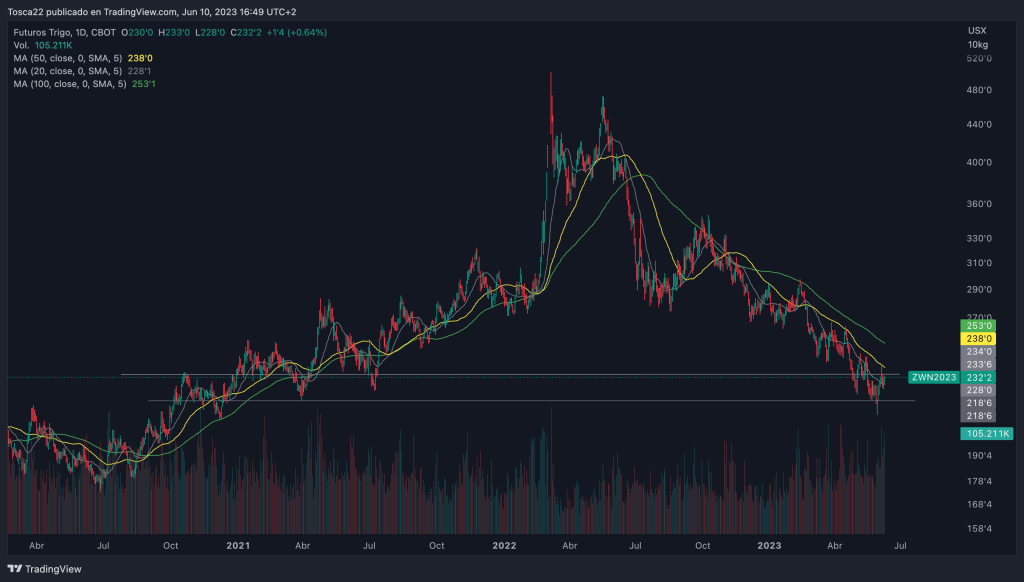Screen dimensions: 1024x582
Task: Select the MA 20 indicator legend
Action: [x=68, y=71]
